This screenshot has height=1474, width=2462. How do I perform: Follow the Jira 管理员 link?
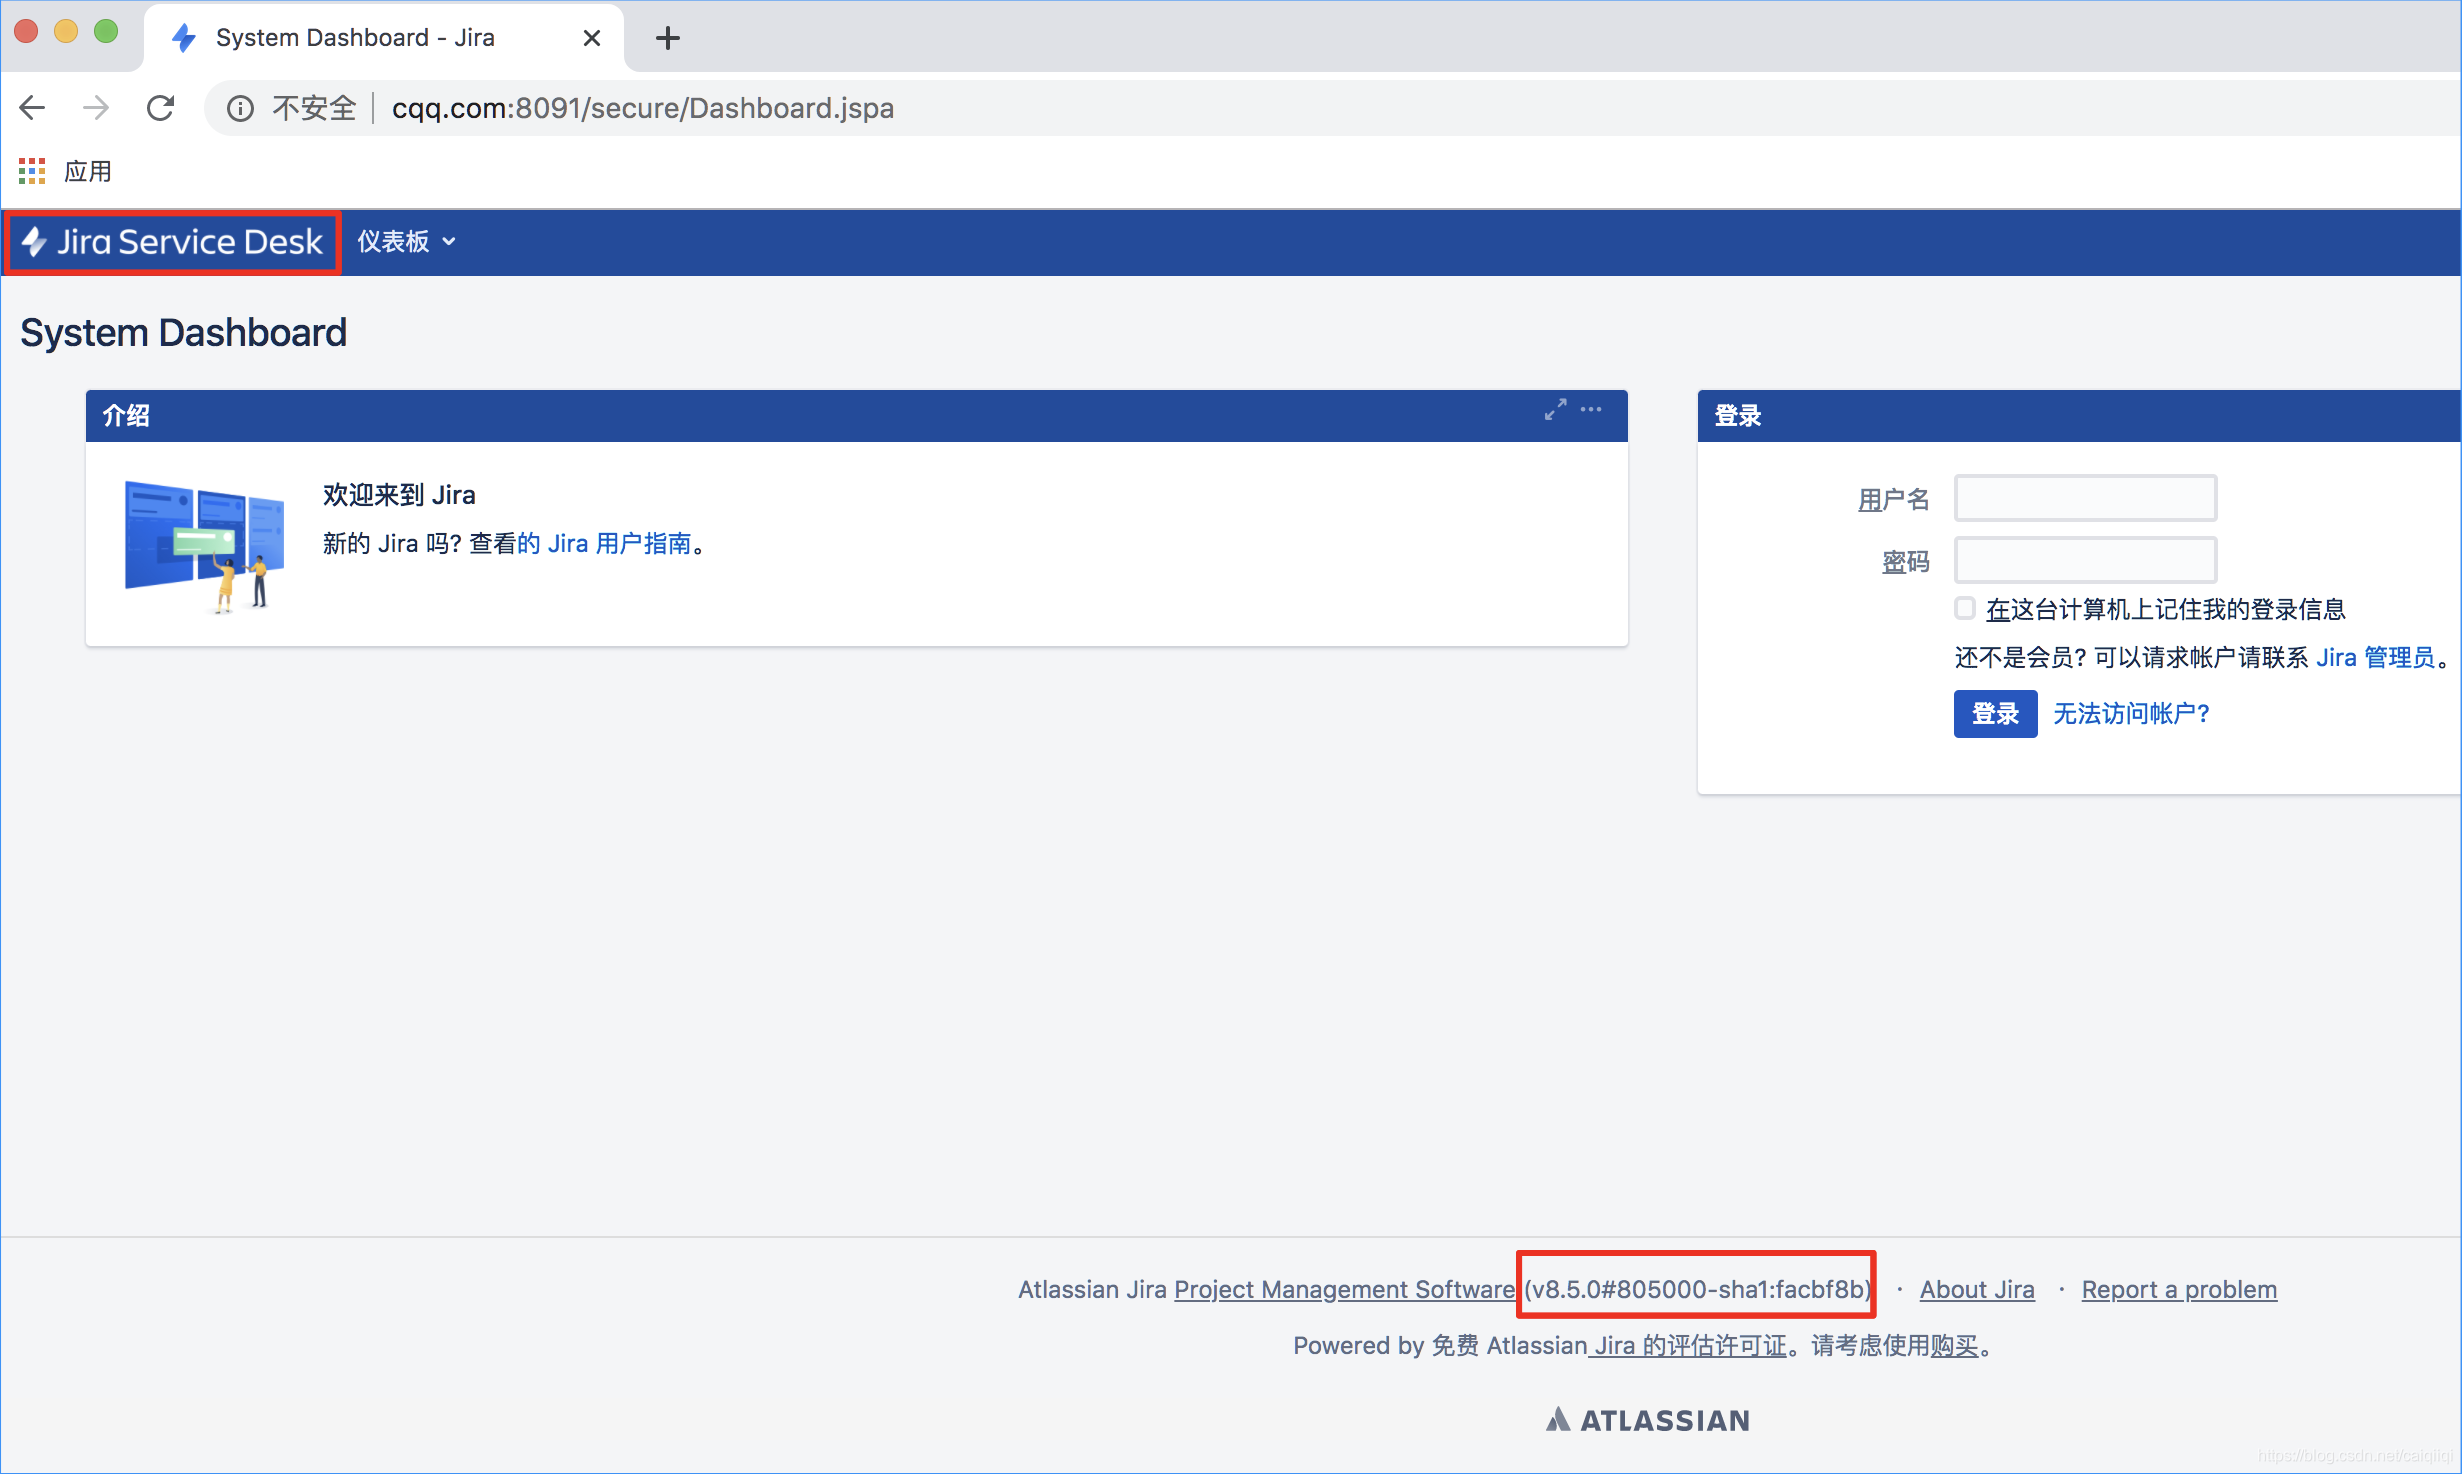coord(2375,658)
